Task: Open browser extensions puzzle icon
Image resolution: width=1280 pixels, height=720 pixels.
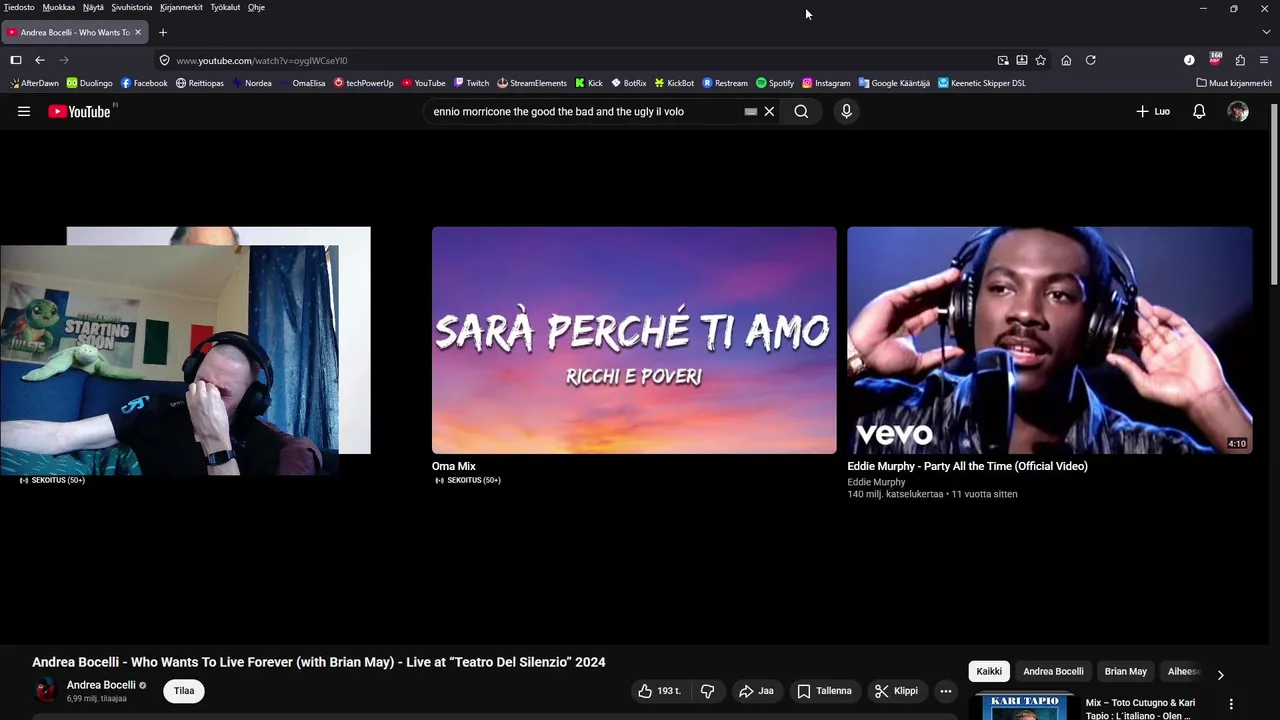Action: coord(1240,60)
